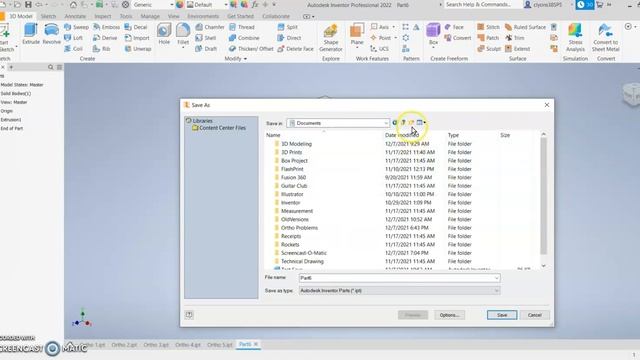Click the Fillet tool
Screen dimensions: 640x360
click(x=183, y=33)
